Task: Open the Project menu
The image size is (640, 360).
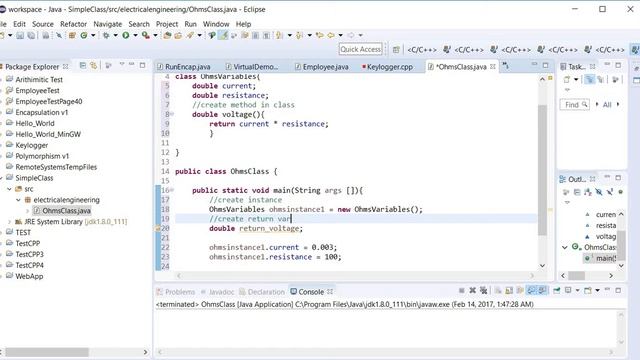Action: 167,24
